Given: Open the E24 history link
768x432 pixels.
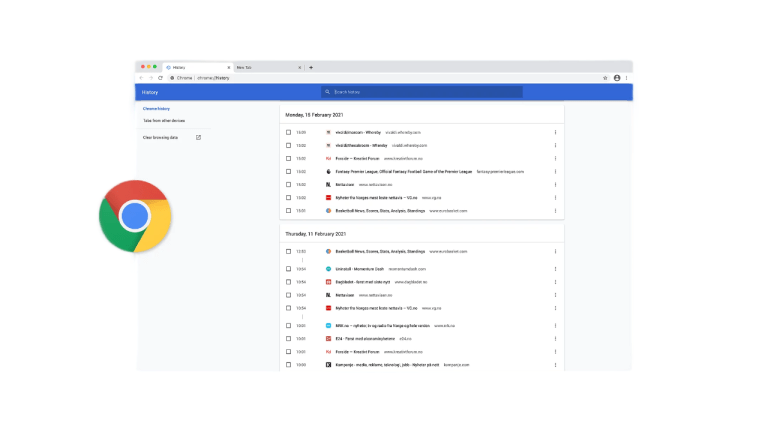Looking at the screenshot, I should tap(365, 339).
